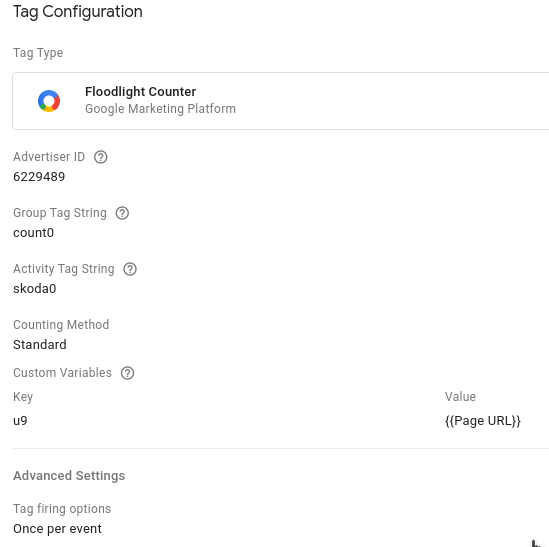Select the {{Page URL}} variable value
The width and height of the screenshot is (549, 547).
coord(483,421)
